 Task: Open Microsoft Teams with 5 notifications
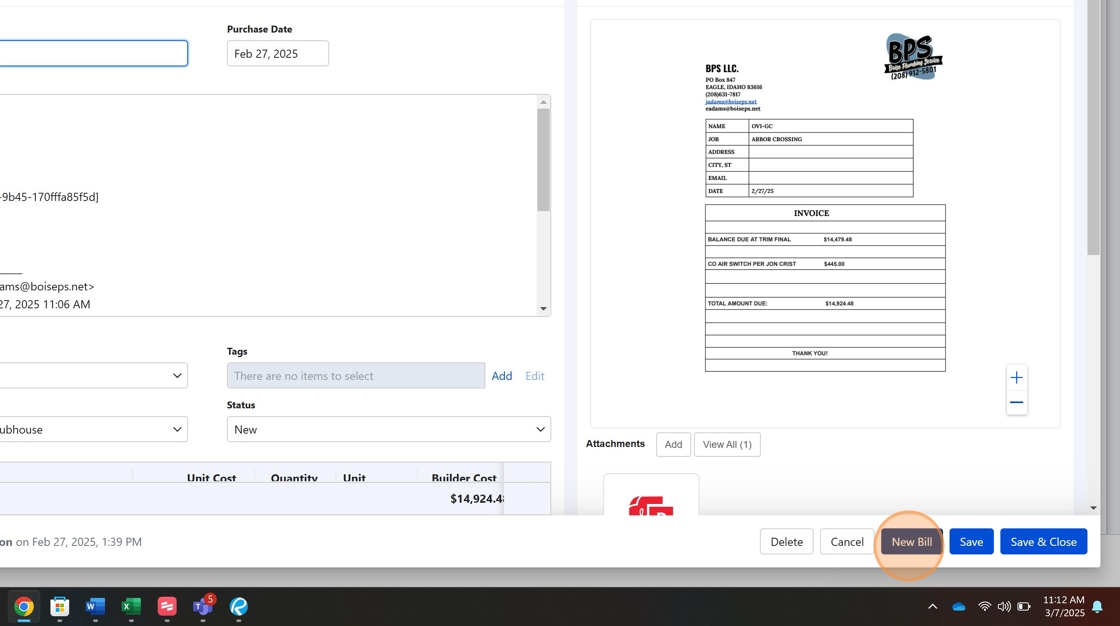point(203,606)
